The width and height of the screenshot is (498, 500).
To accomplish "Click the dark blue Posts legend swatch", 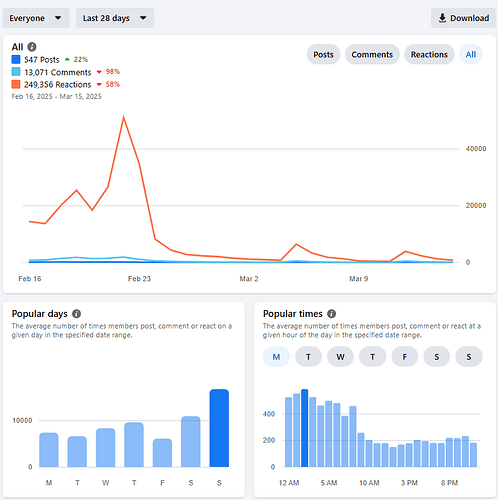I will coord(16,59).
